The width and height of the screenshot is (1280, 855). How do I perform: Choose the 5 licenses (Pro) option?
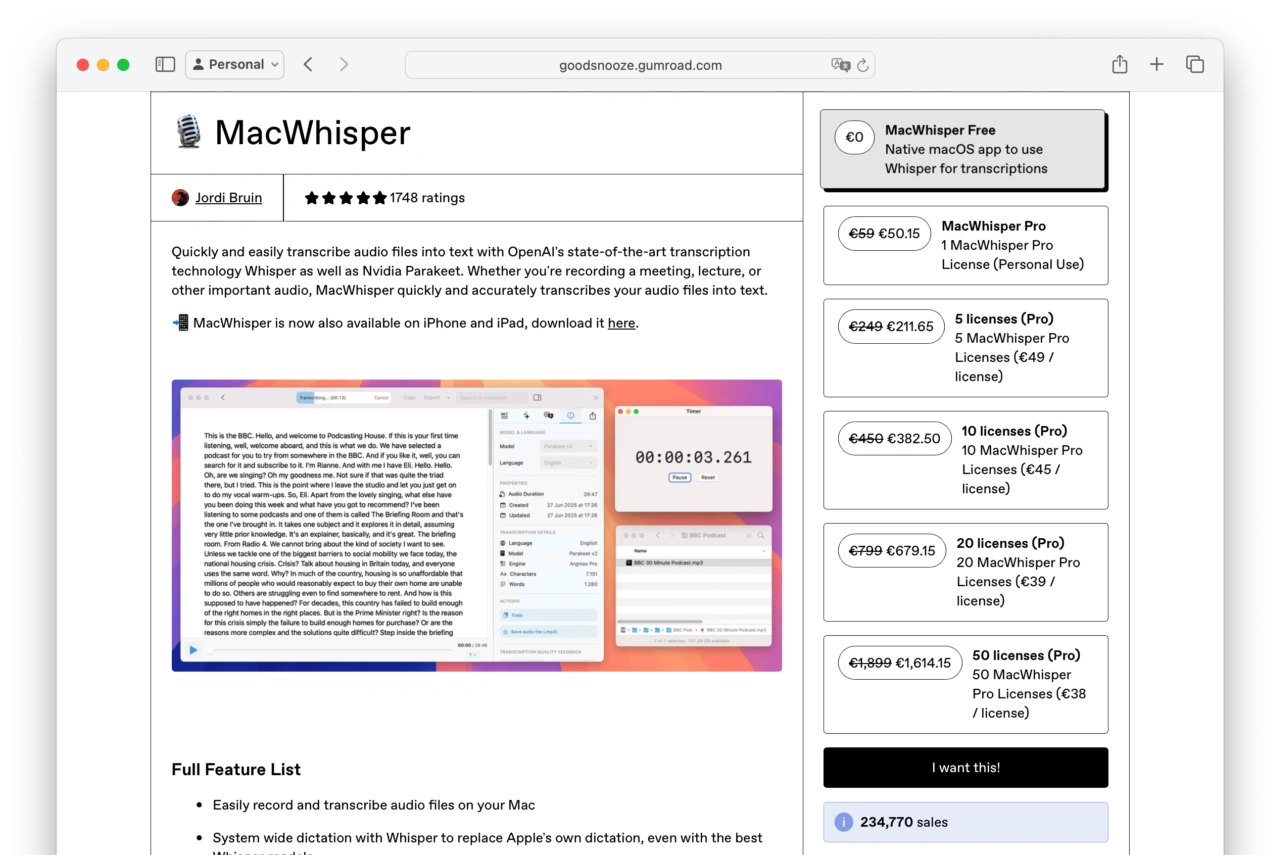pos(965,347)
